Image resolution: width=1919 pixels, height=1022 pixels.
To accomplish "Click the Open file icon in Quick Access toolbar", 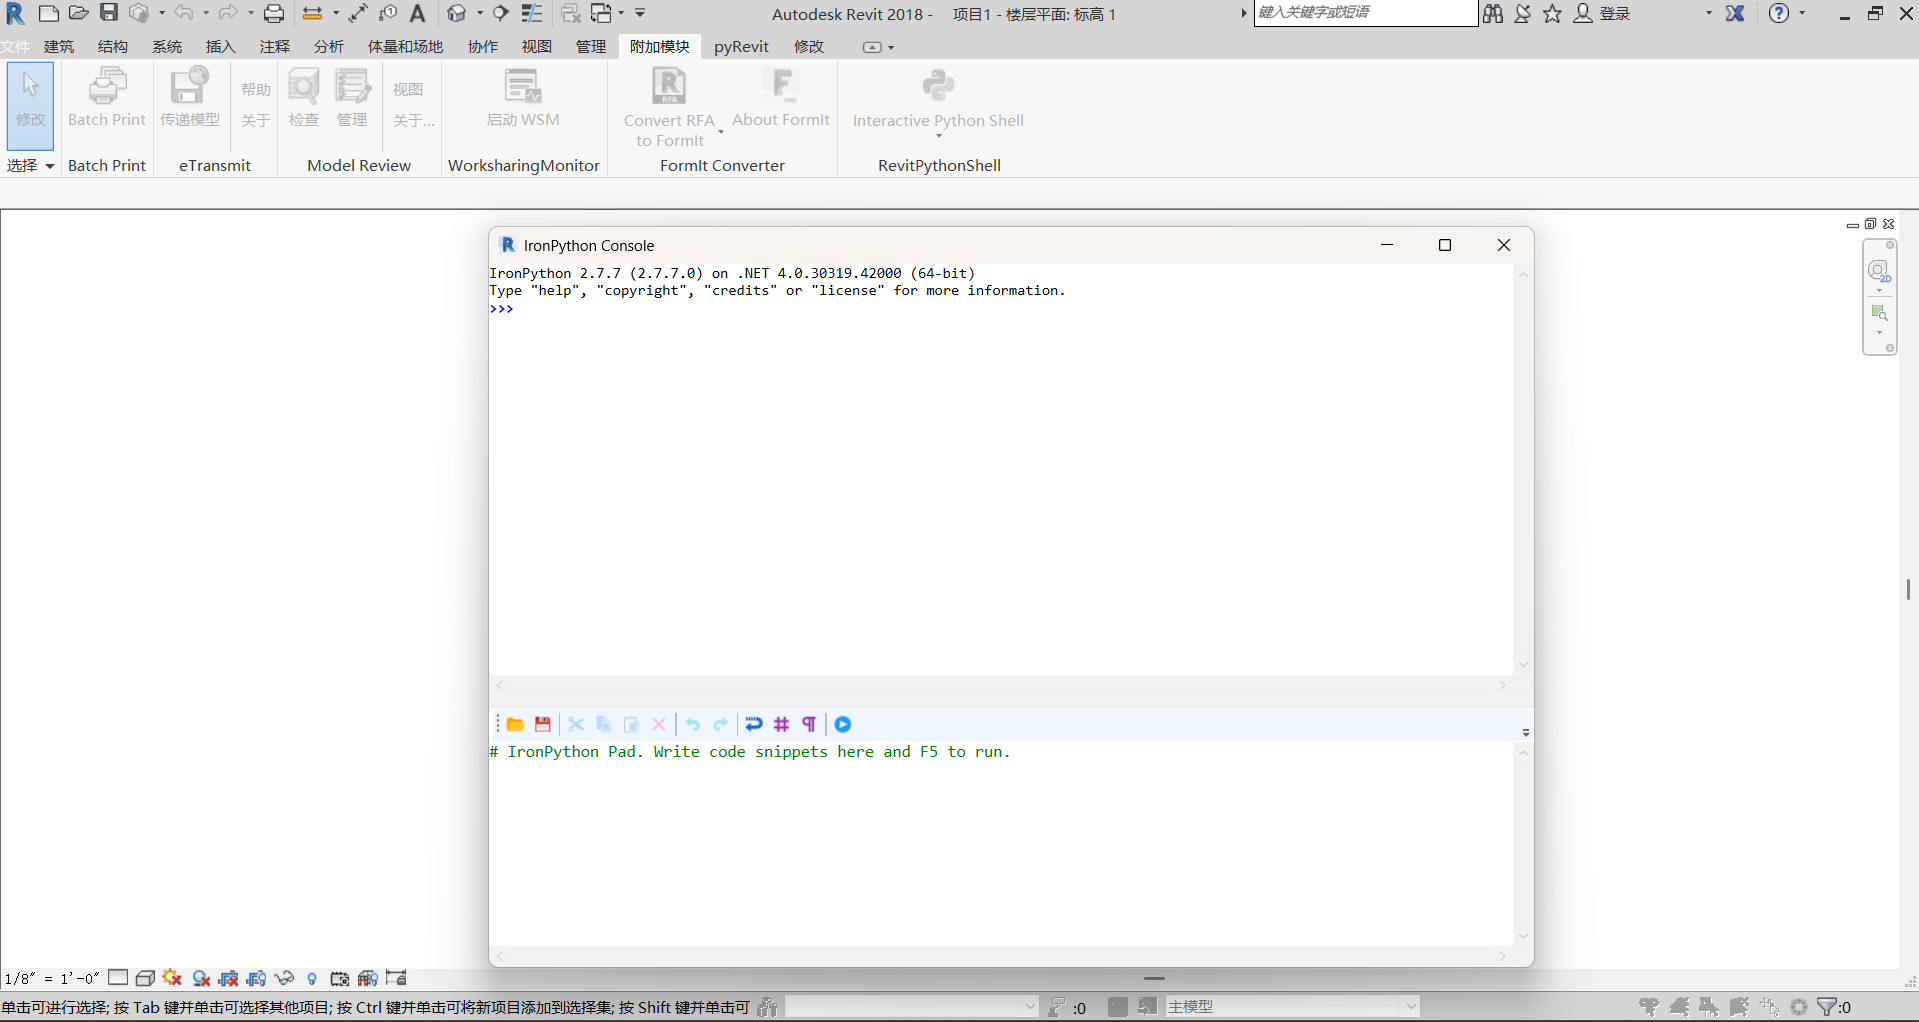I will click(x=78, y=13).
